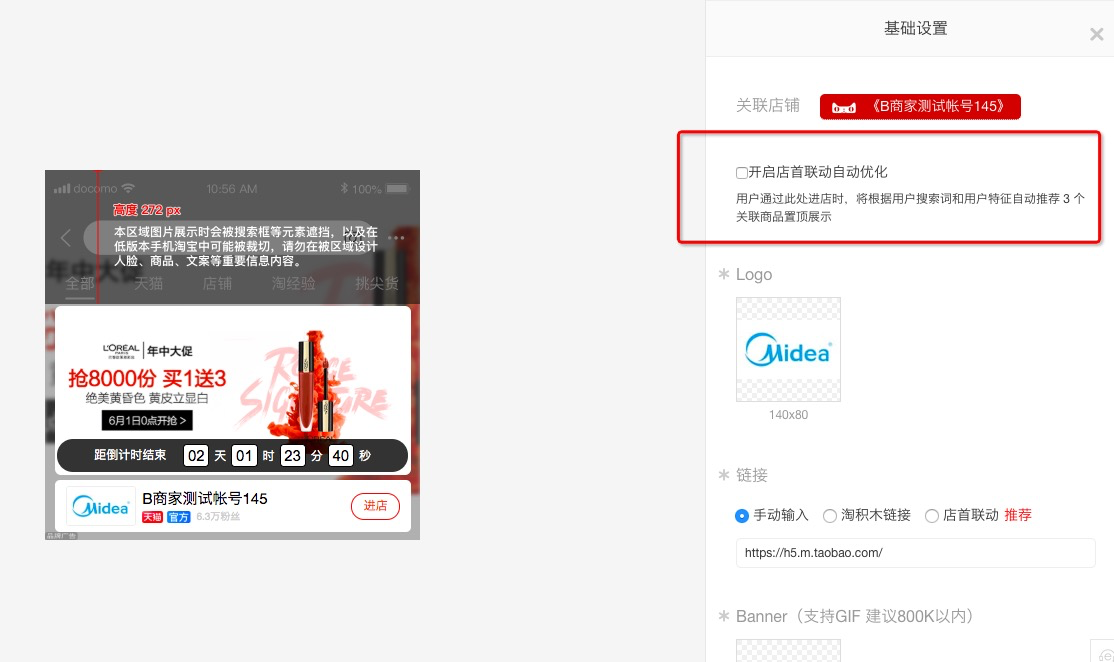Click the red 推荐 tag beside 店首联动
This screenshot has height=662, width=1114.
click(x=1017, y=515)
